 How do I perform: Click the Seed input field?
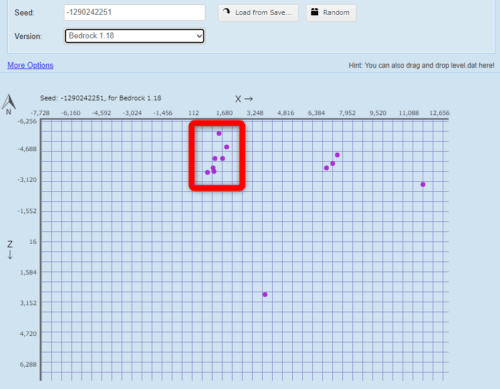(x=135, y=13)
